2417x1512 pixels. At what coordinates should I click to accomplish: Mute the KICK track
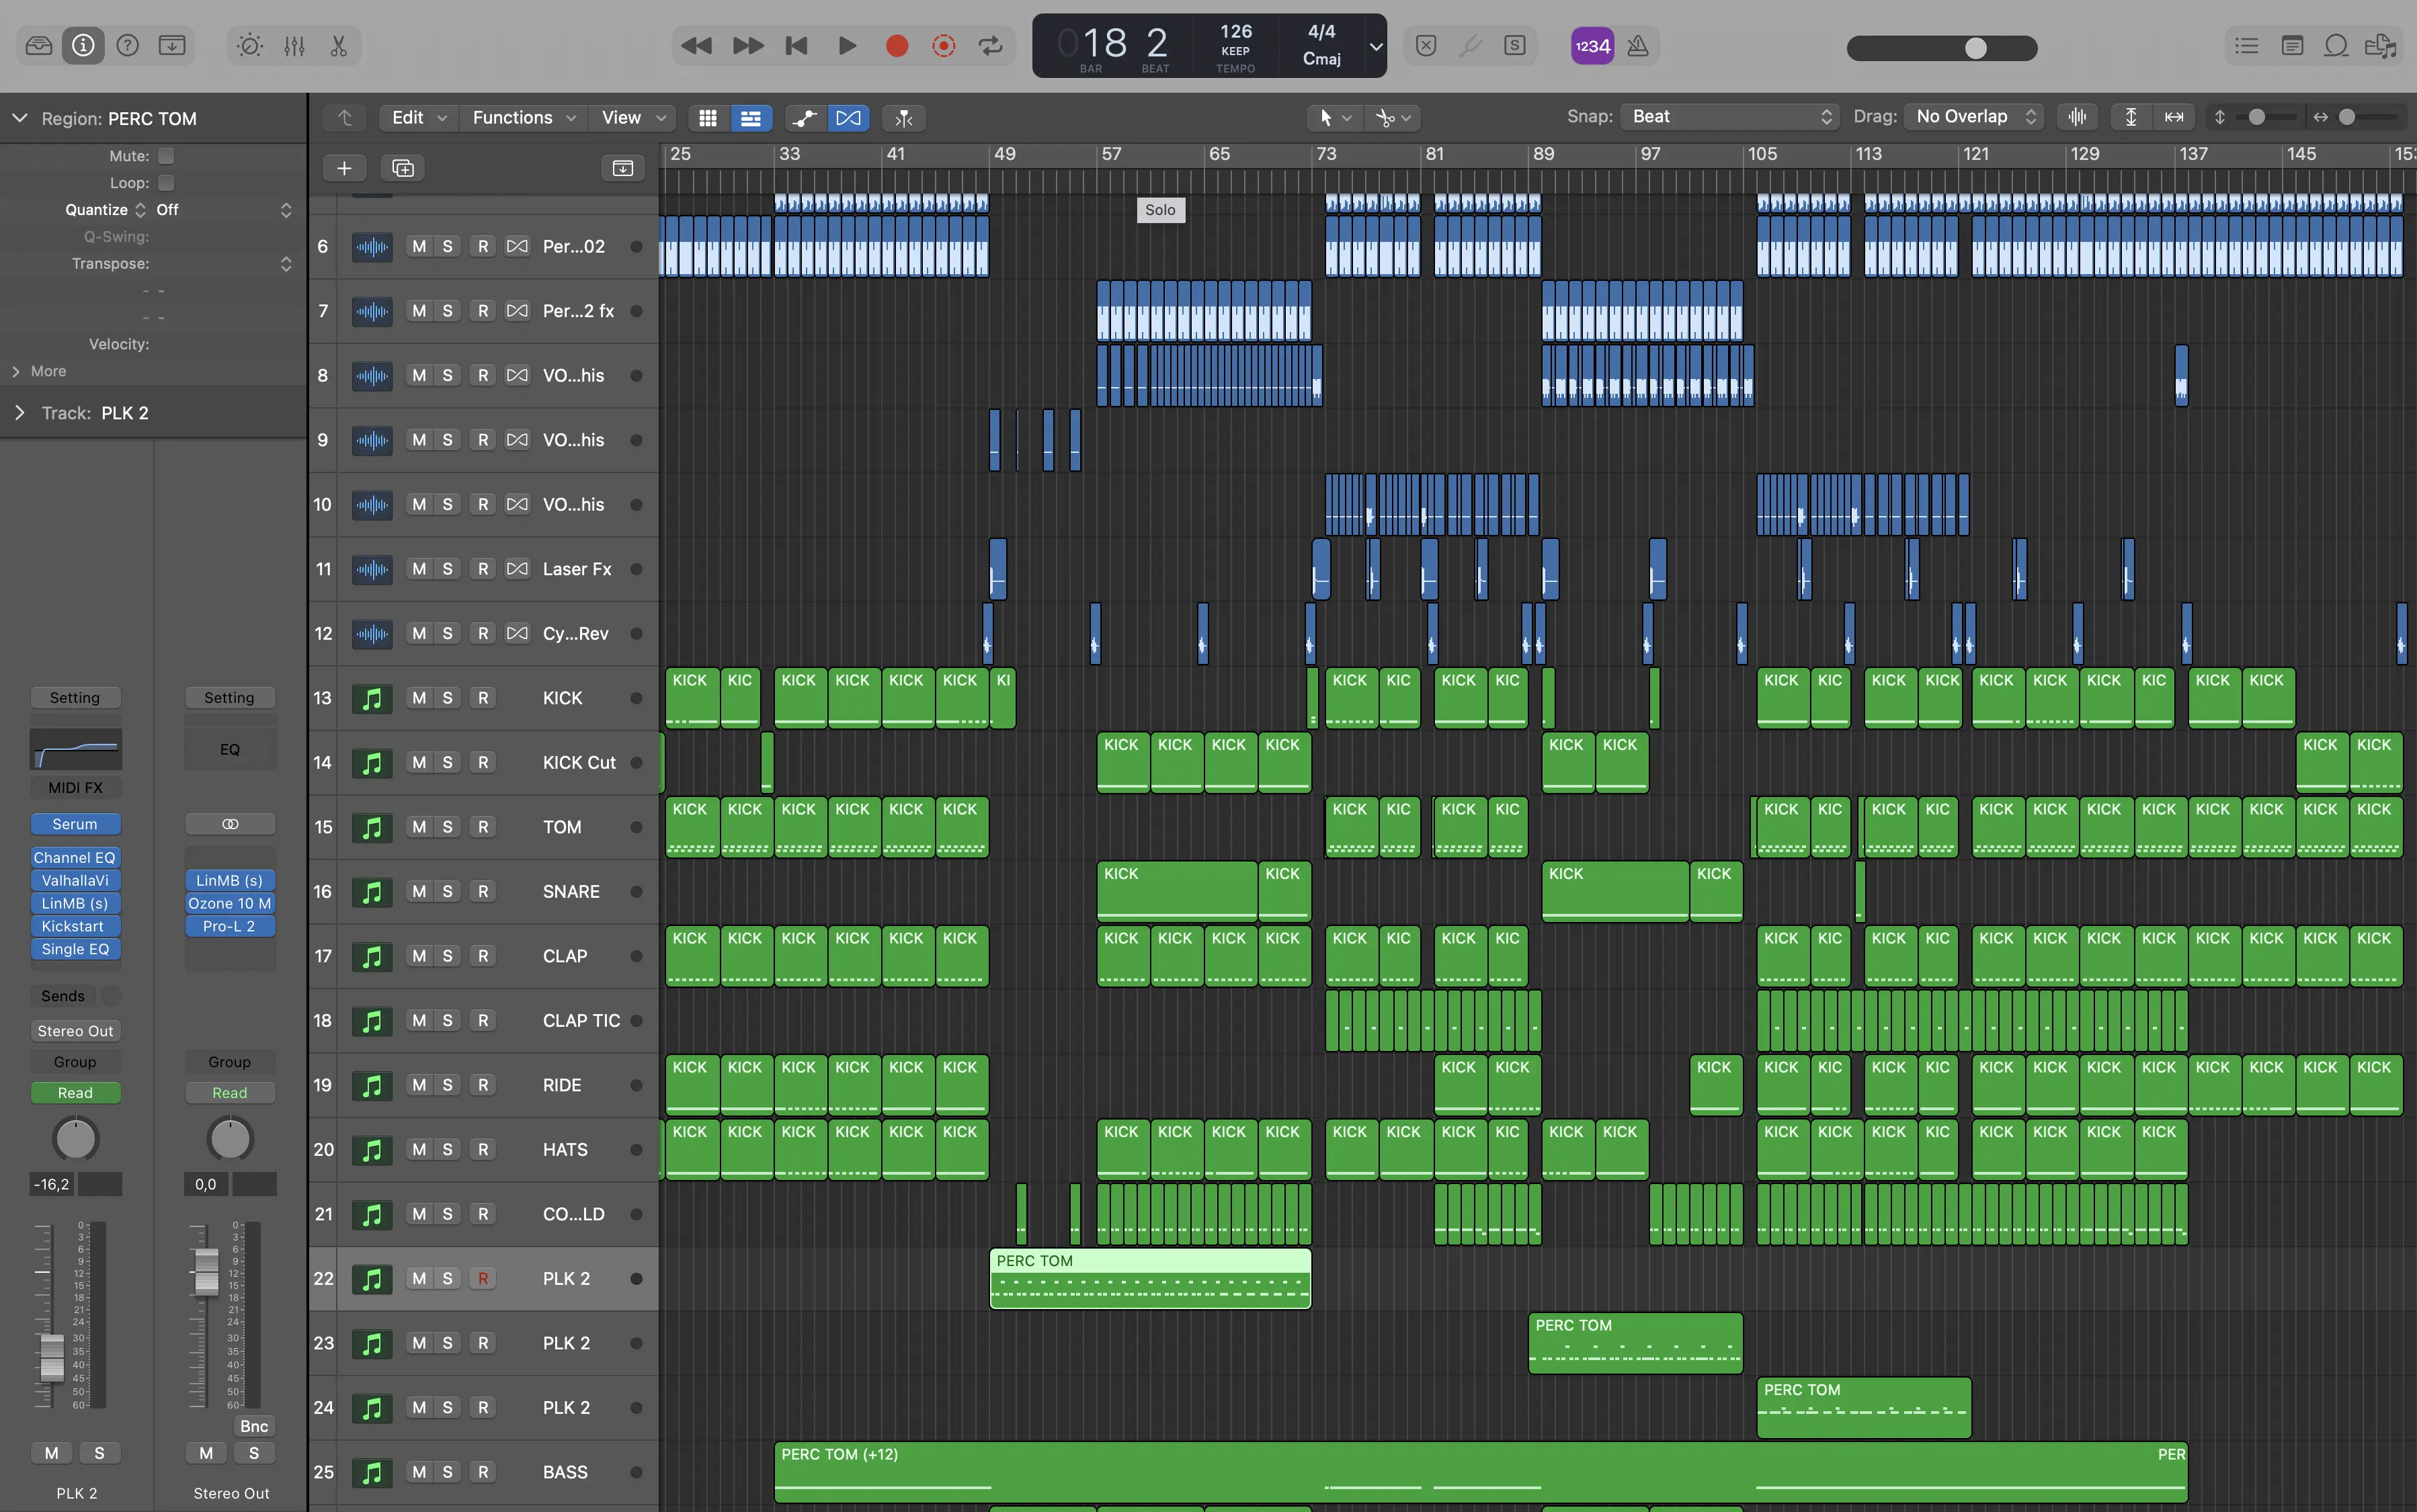[x=419, y=698]
